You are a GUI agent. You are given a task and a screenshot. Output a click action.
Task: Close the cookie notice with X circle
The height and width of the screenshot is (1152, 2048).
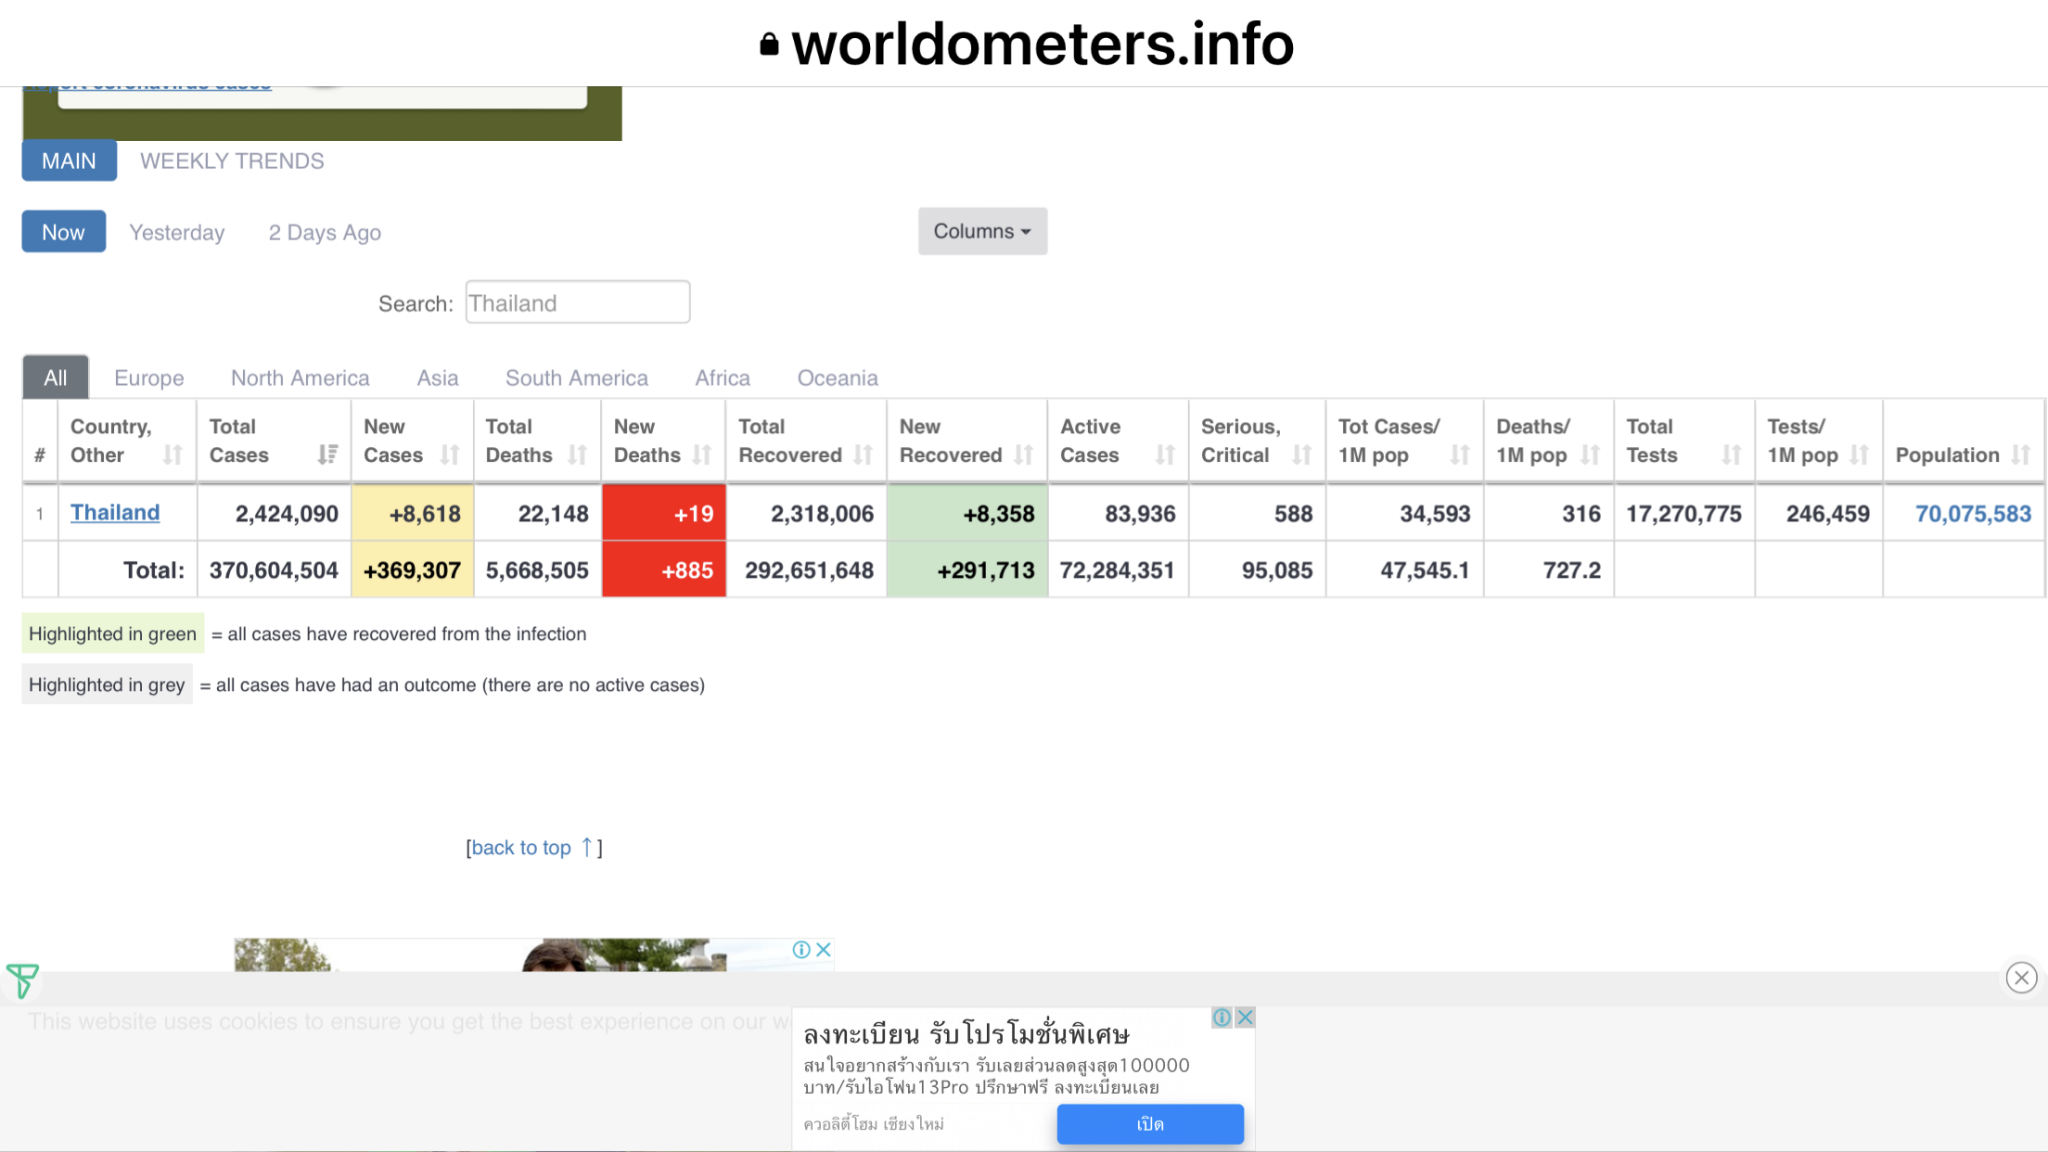pos(2021,978)
